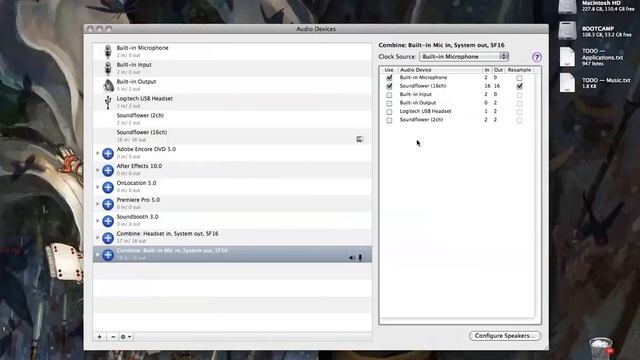Viewport: 640px width, 360px height.
Task: Select Logitech USB Headset table row name
Action: (x=425, y=111)
